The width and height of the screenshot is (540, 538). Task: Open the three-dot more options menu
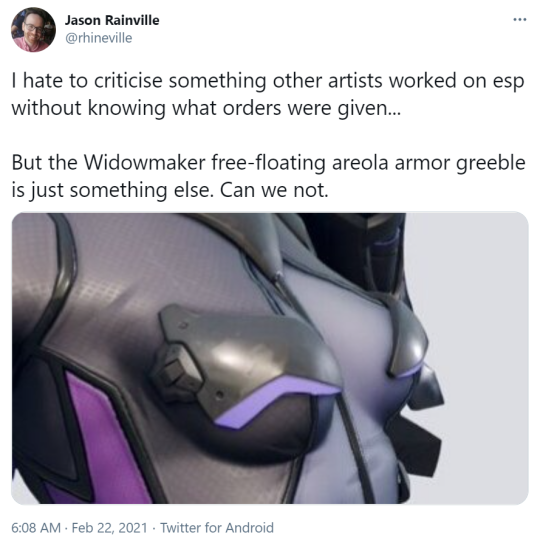click(x=520, y=20)
